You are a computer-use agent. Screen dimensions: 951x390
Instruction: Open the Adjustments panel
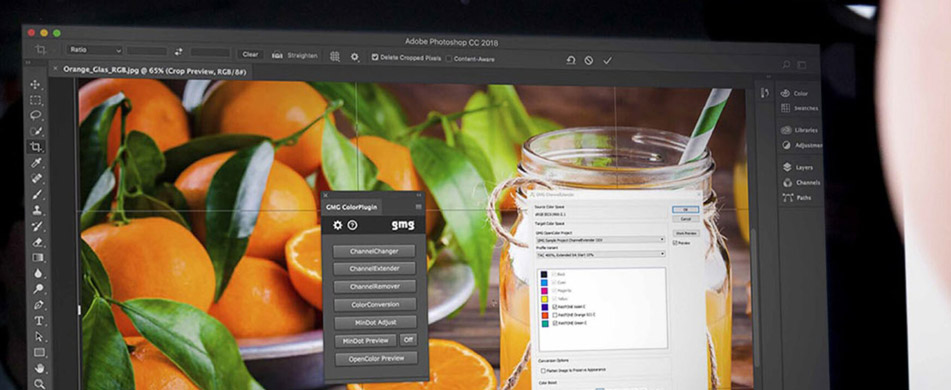point(801,146)
